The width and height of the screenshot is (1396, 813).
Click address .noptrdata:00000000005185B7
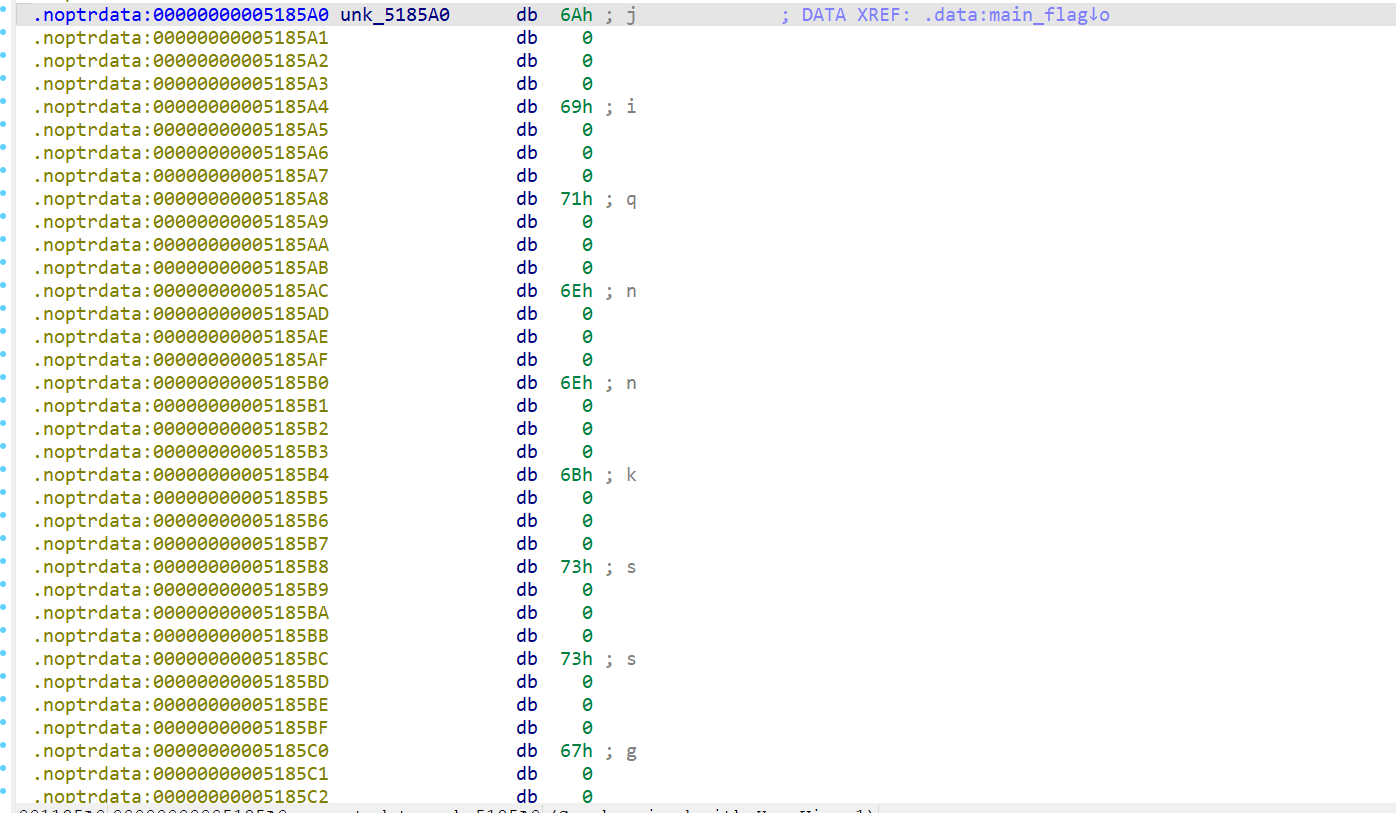(181, 544)
